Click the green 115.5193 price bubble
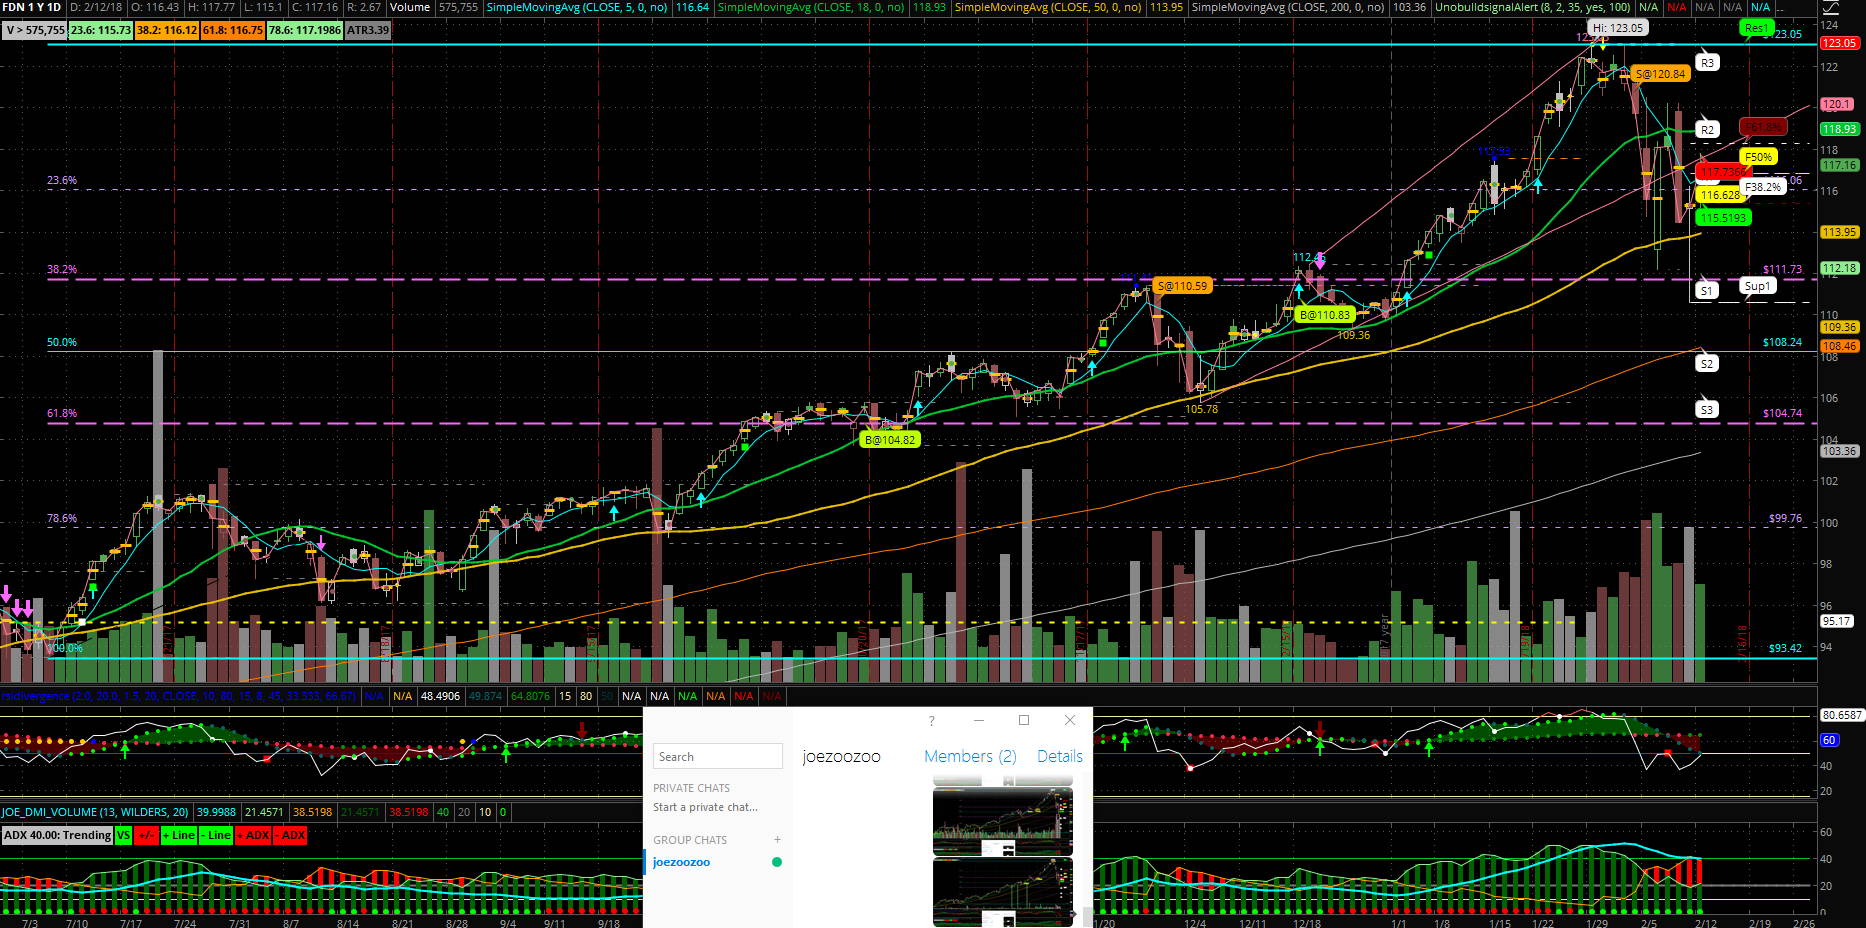This screenshot has width=1866, height=928. point(1724,218)
